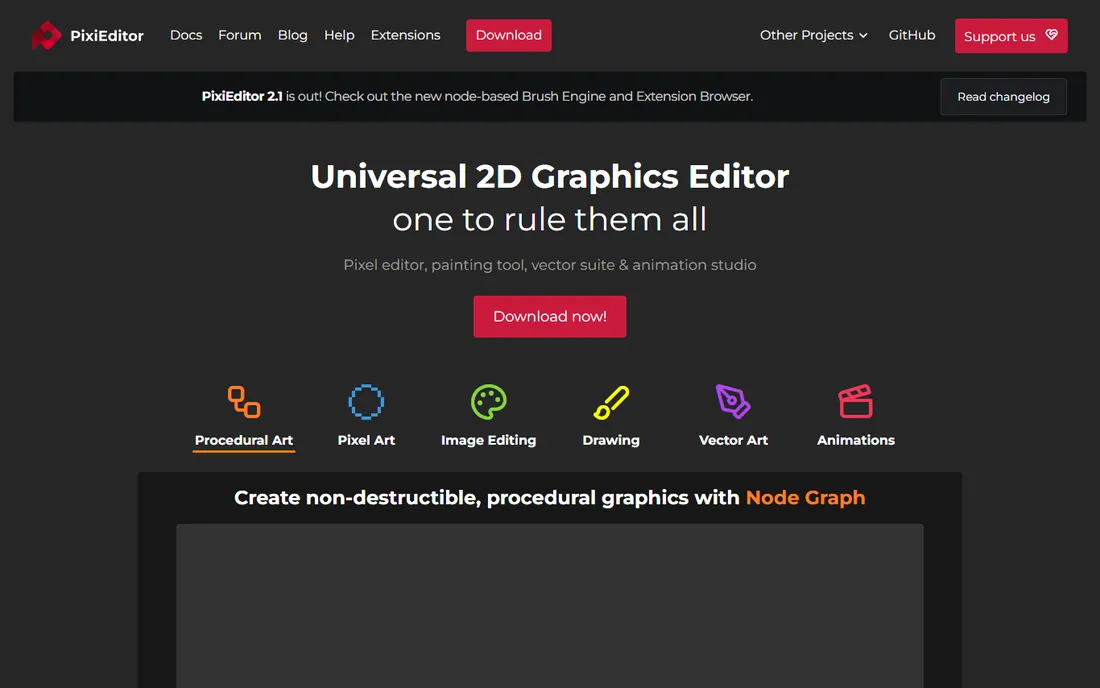This screenshot has height=688, width=1100.
Task: Expand the Other Projects dropdown
Action: [814, 35]
